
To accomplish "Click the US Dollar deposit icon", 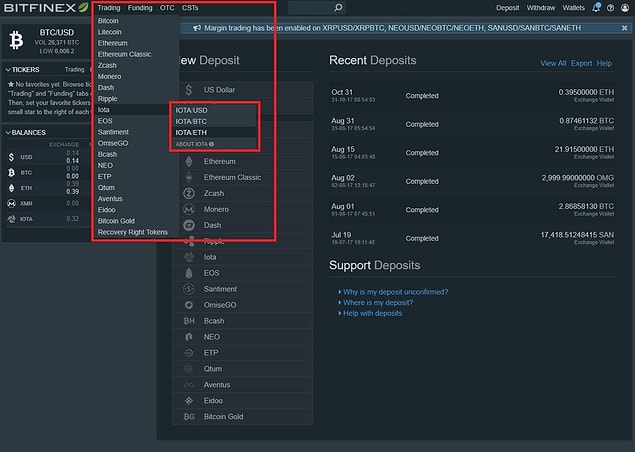I will pos(189,90).
